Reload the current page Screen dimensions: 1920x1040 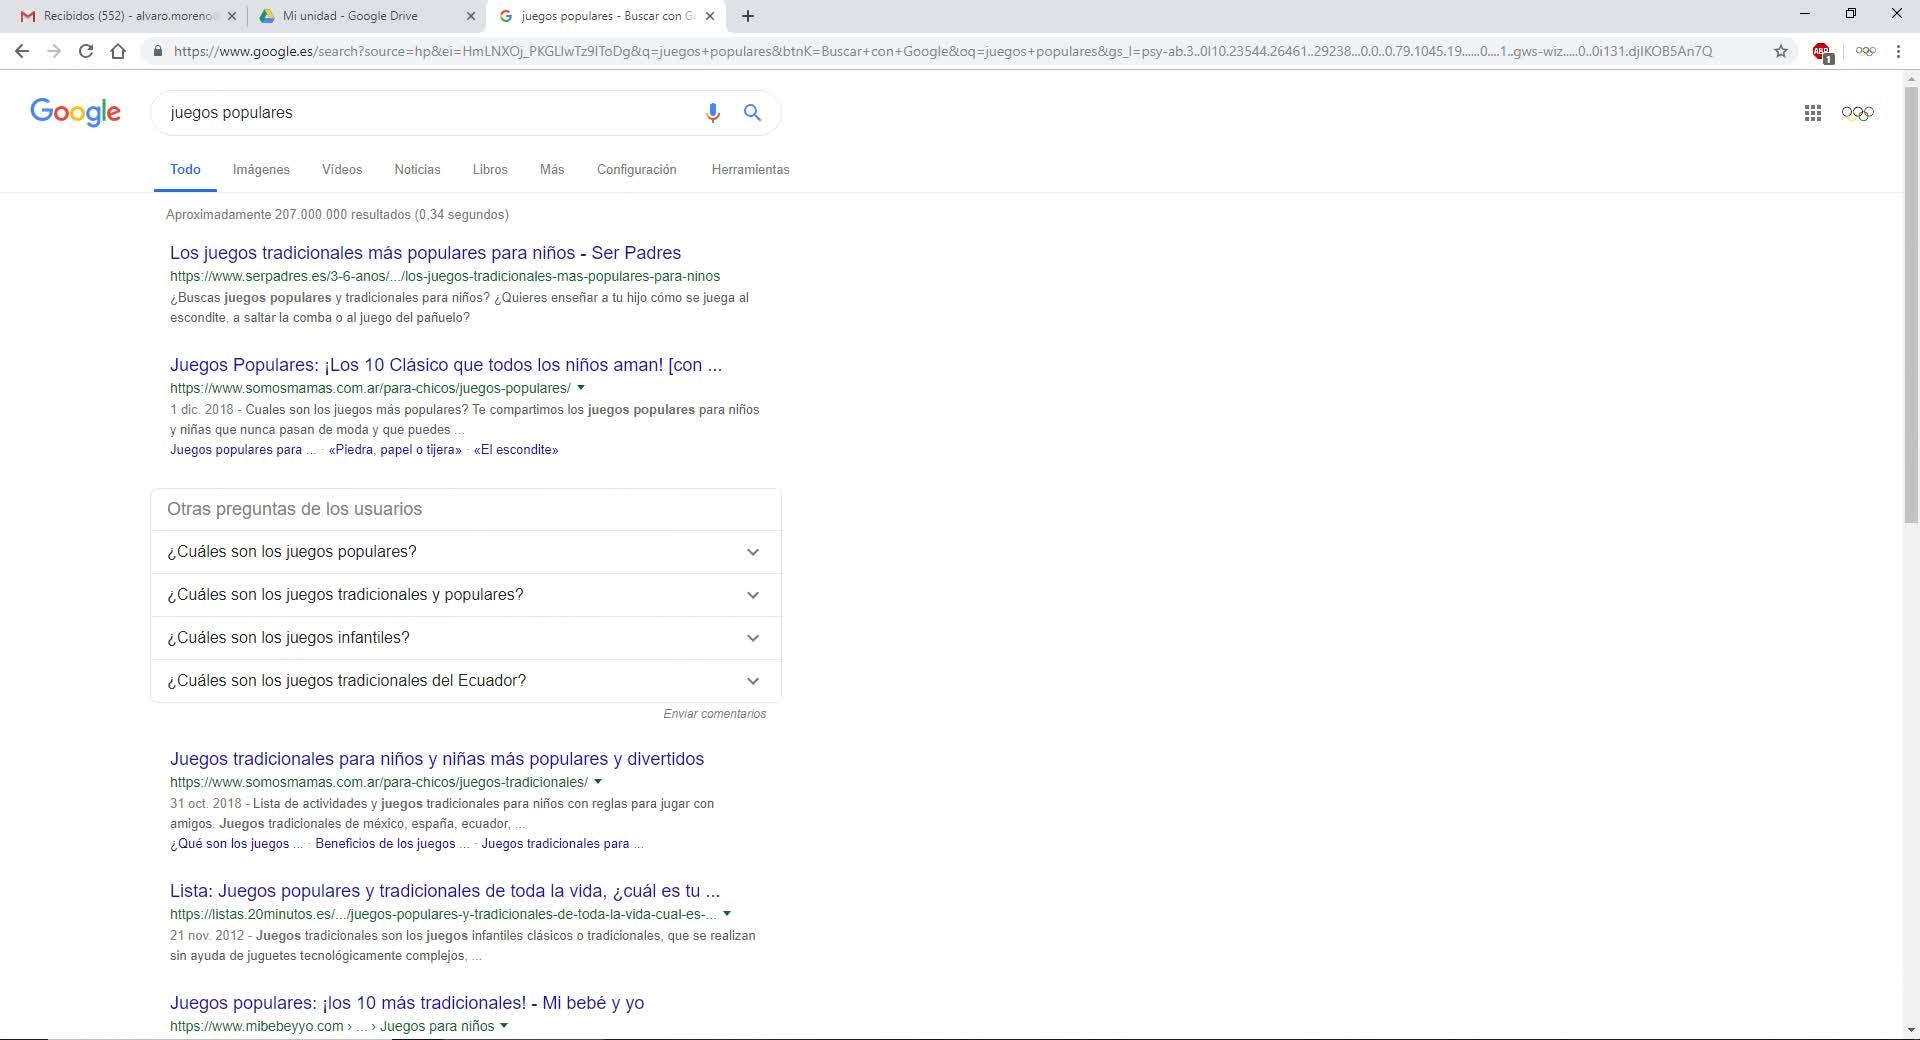(x=86, y=51)
